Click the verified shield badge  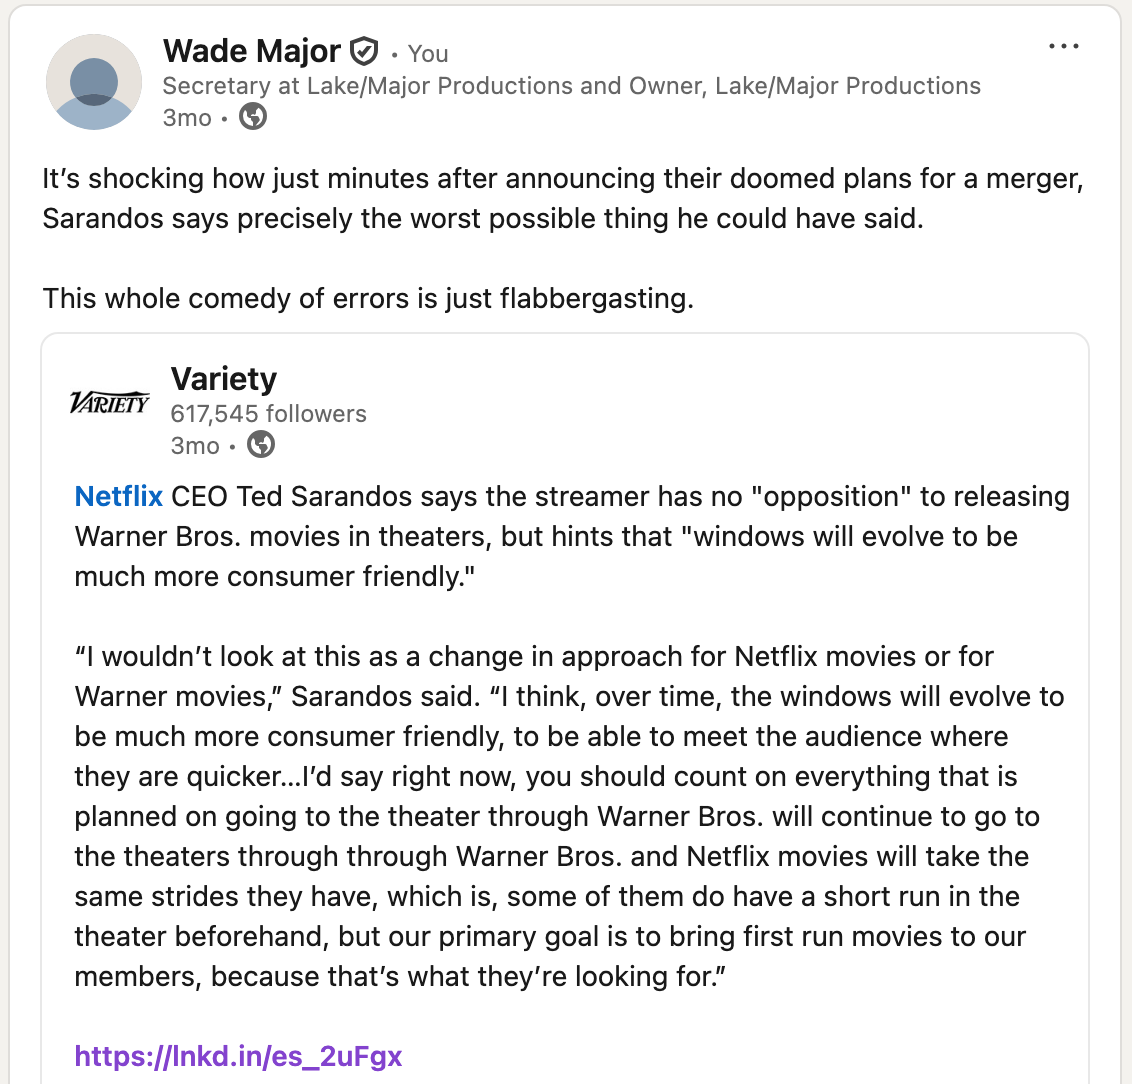point(364,51)
